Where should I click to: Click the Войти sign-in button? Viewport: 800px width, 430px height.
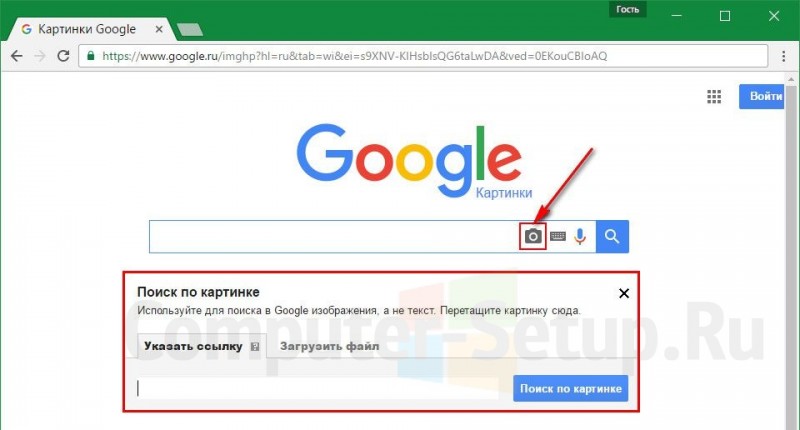coord(762,96)
